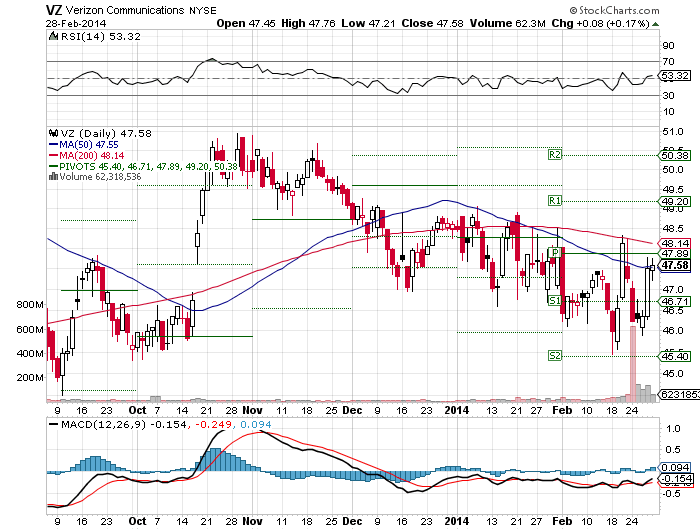Click the MACD 0.094 histogram value tag

(x=675, y=467)
